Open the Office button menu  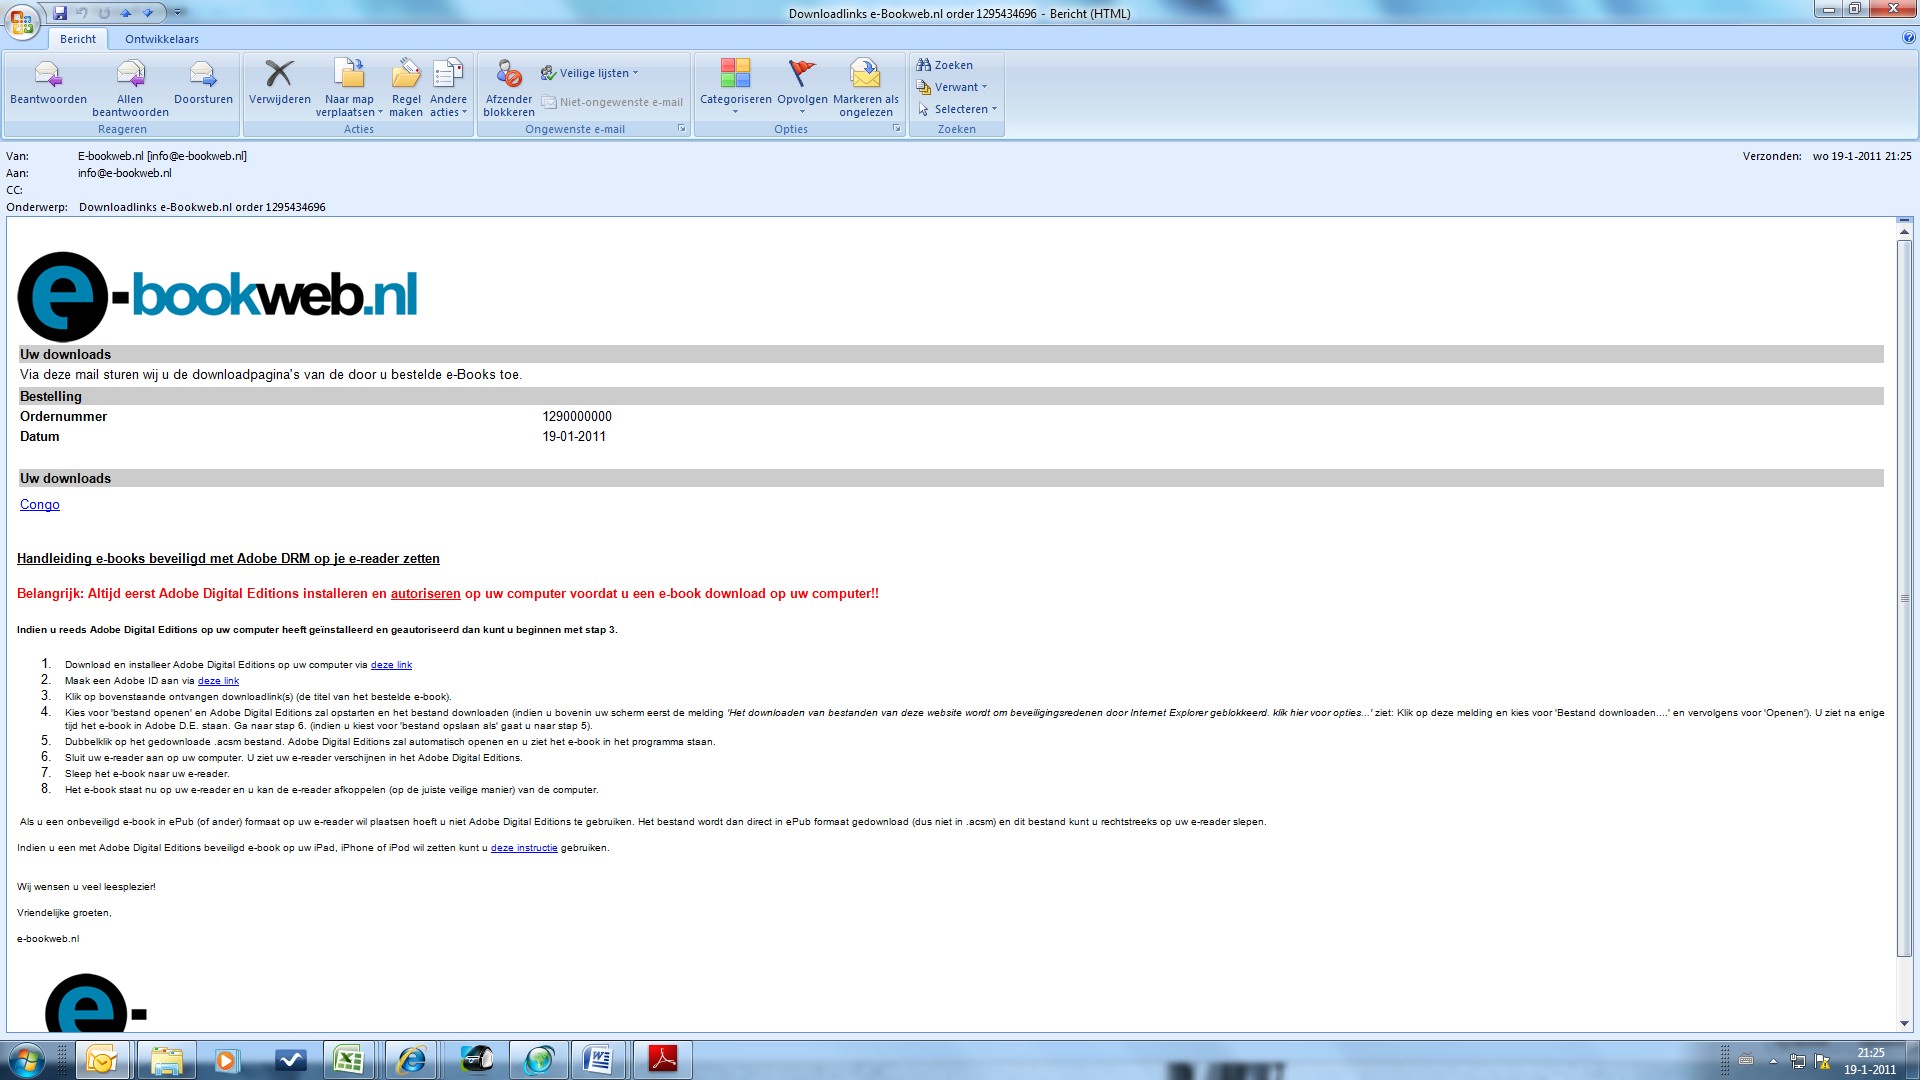[22, 21]
